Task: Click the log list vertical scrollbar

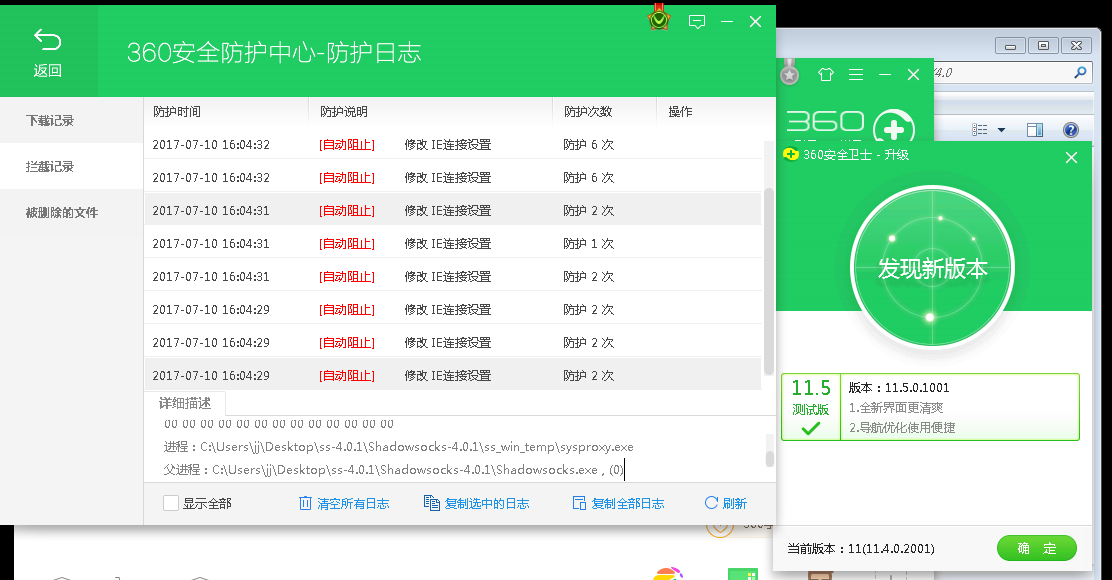Action: (x=769, y=281)
